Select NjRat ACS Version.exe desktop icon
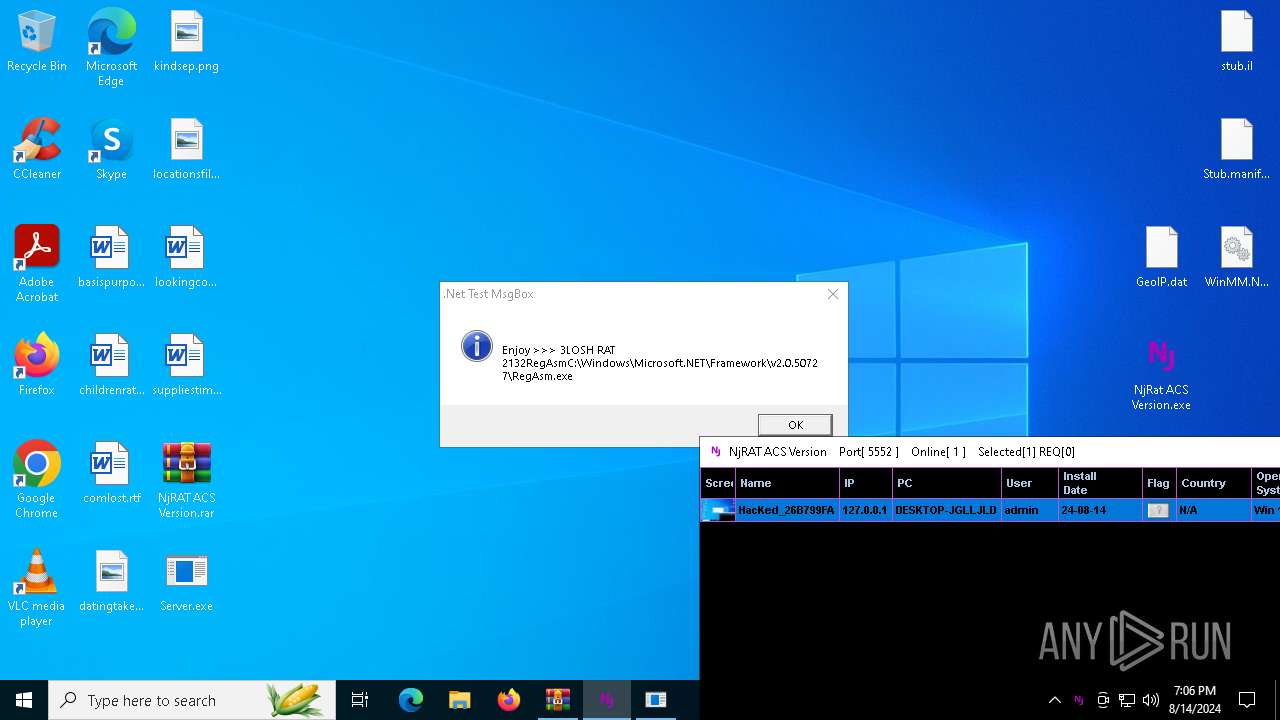The width and height of the screenshot is (1280, 720). [1161, 373]
